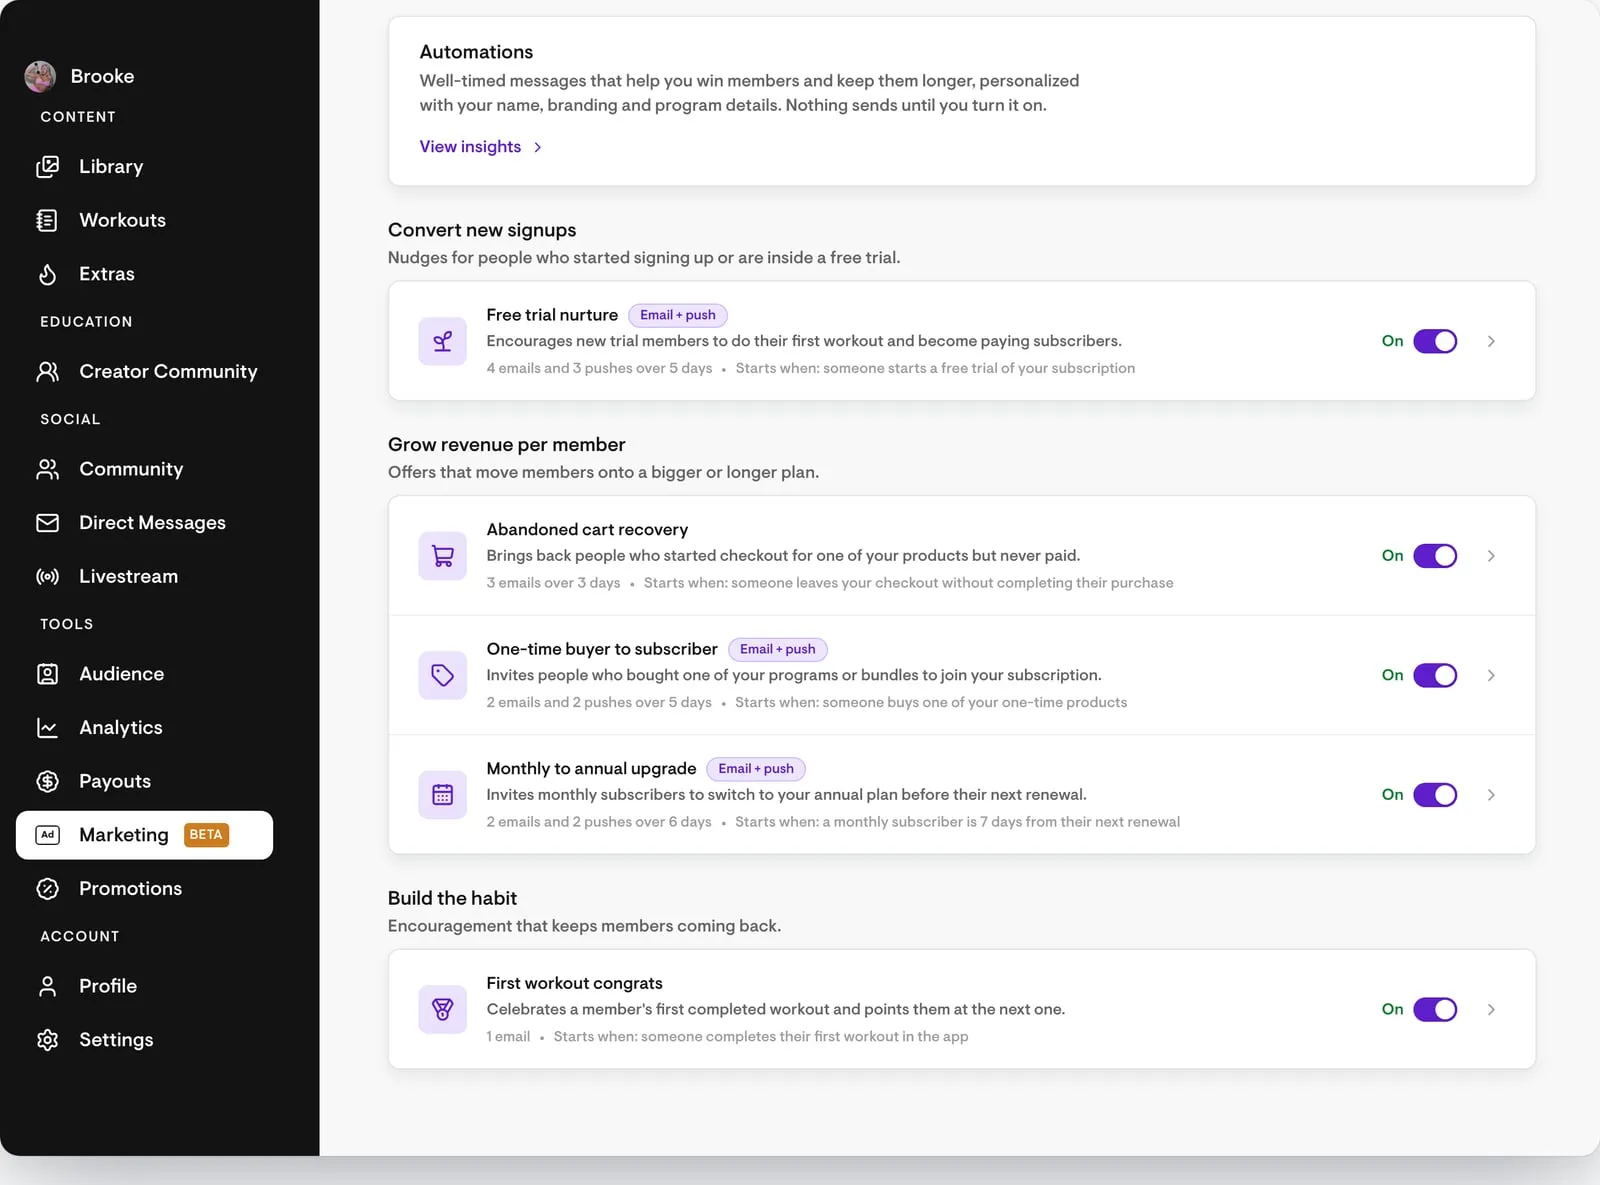
Task: Click the Monthly to annual calendar icon
Action: [443, 795]
